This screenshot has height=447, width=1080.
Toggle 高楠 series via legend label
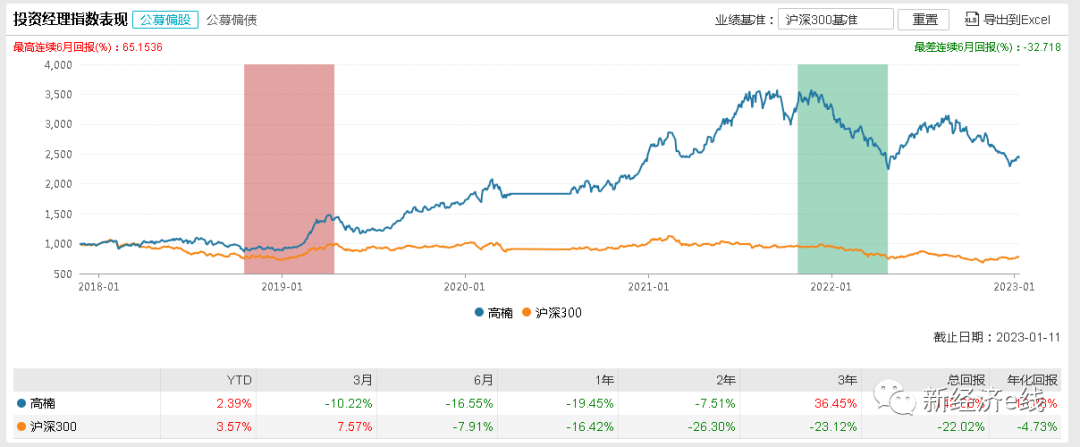[500, 313]
